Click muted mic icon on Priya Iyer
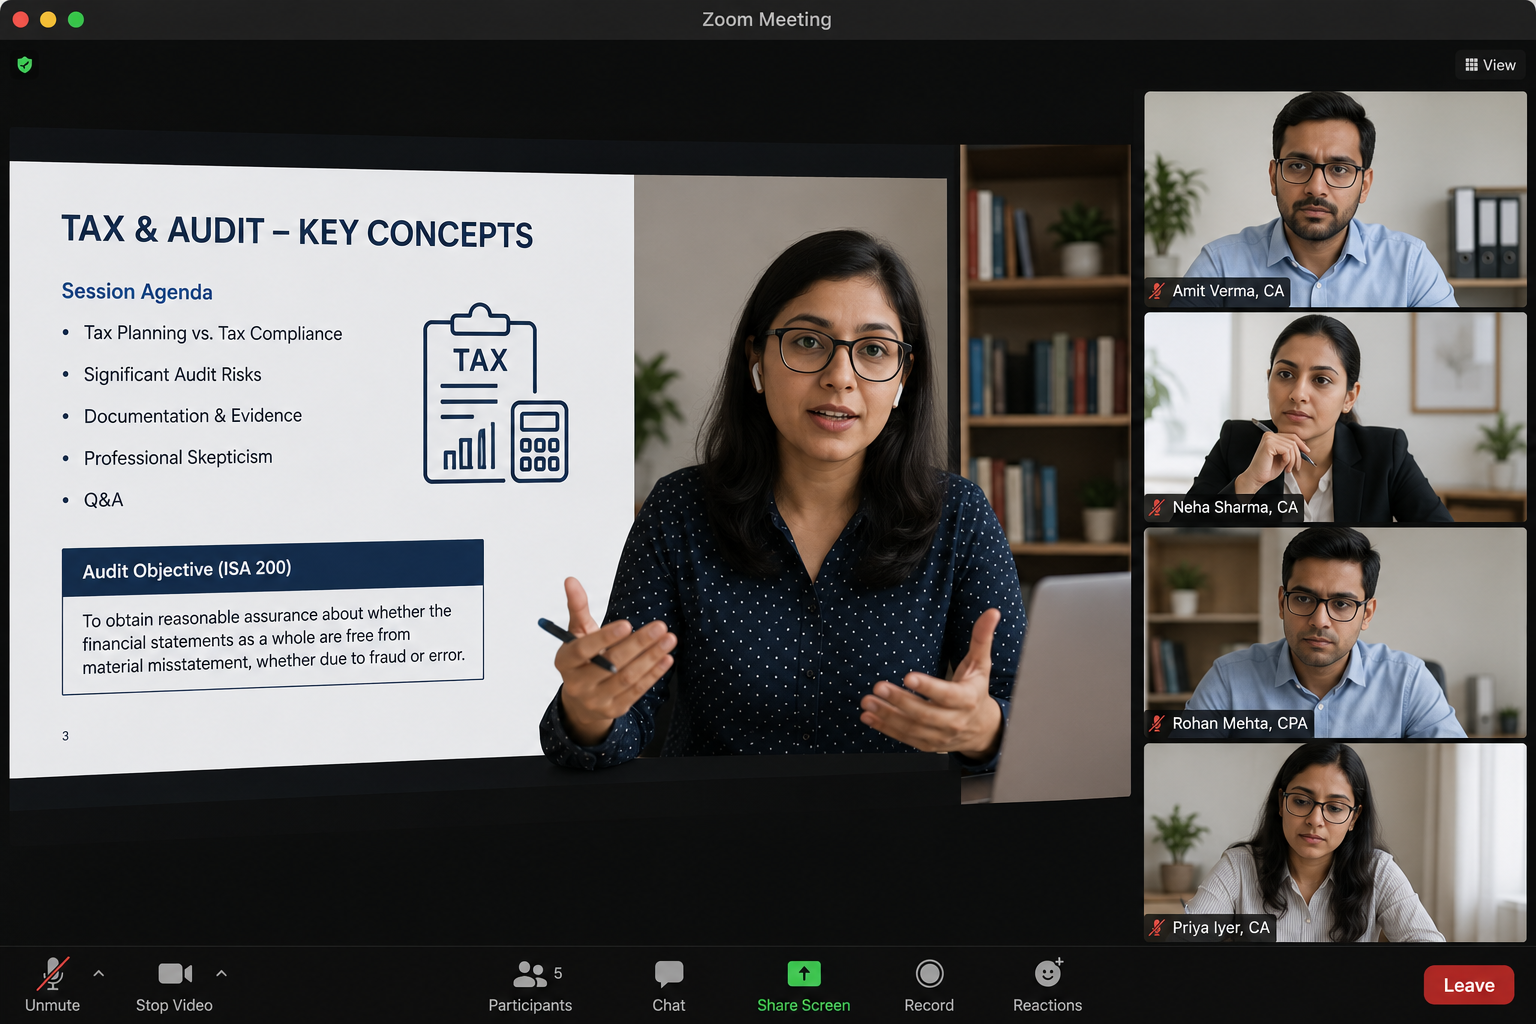The height and width of the screenshot is (1024, 1536). point(1157,927)
